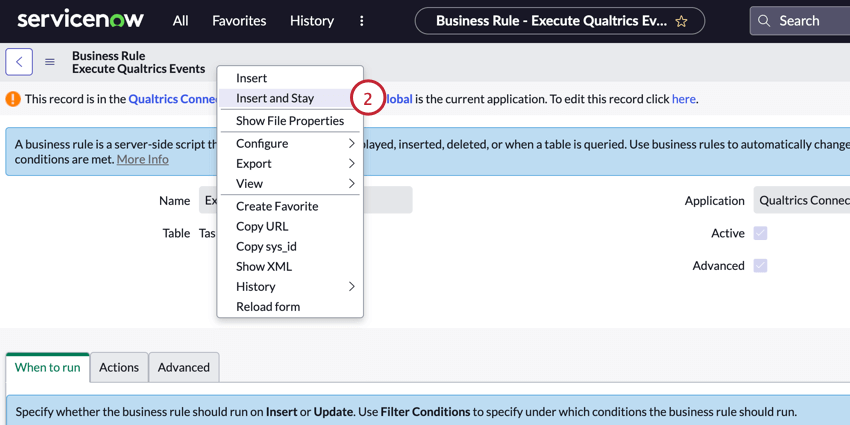Screen dimensions: 850x425
Task: Open the three-dot more menu in header
Action: click(362, 21)
